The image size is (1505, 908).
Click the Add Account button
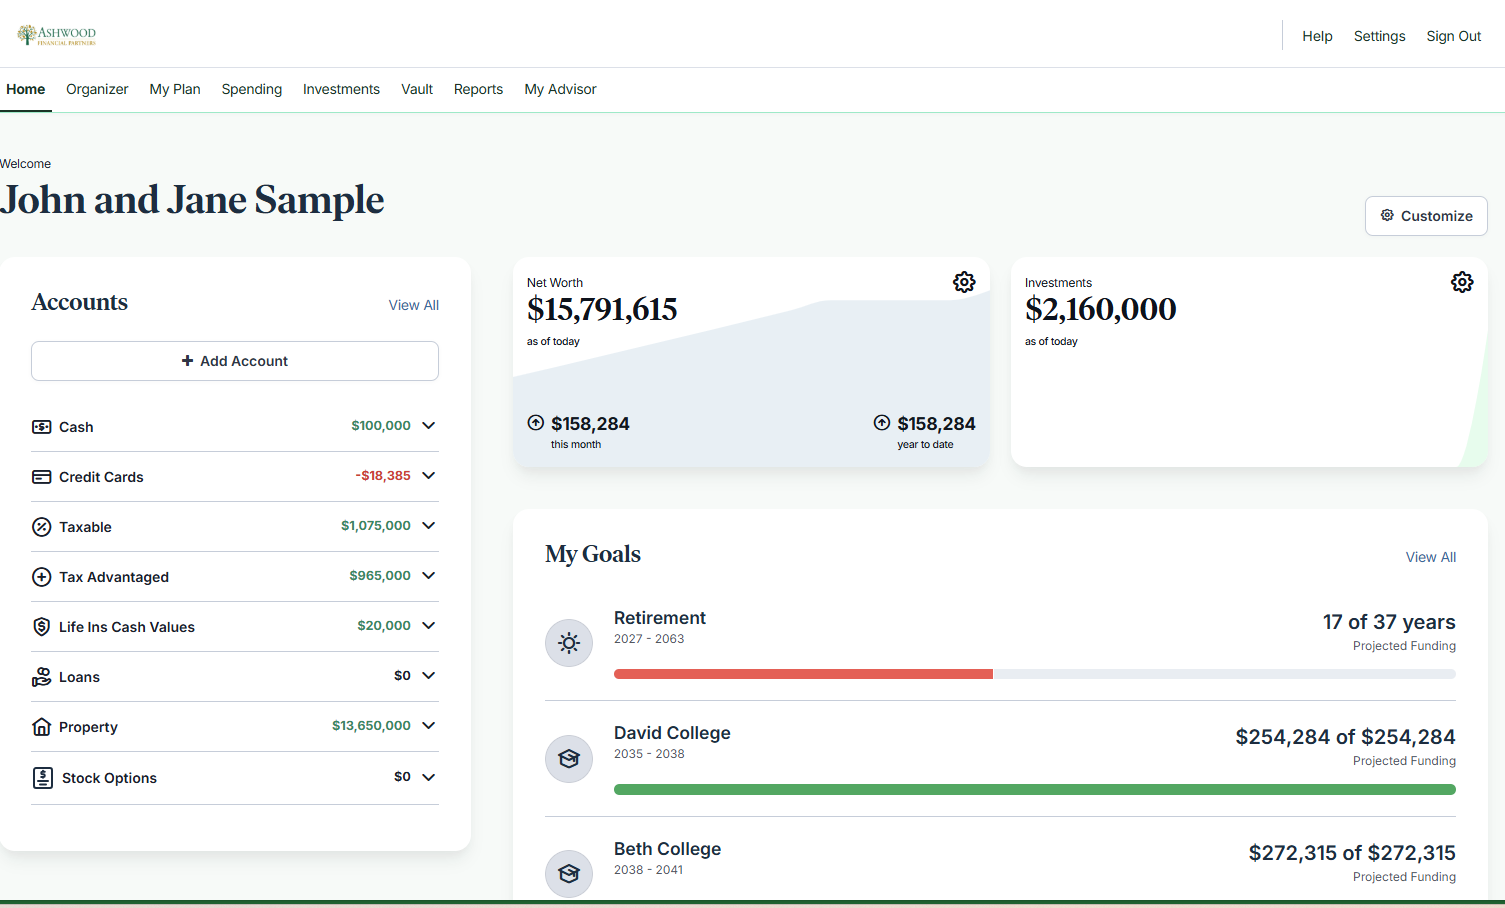click(x=234, y=360)
